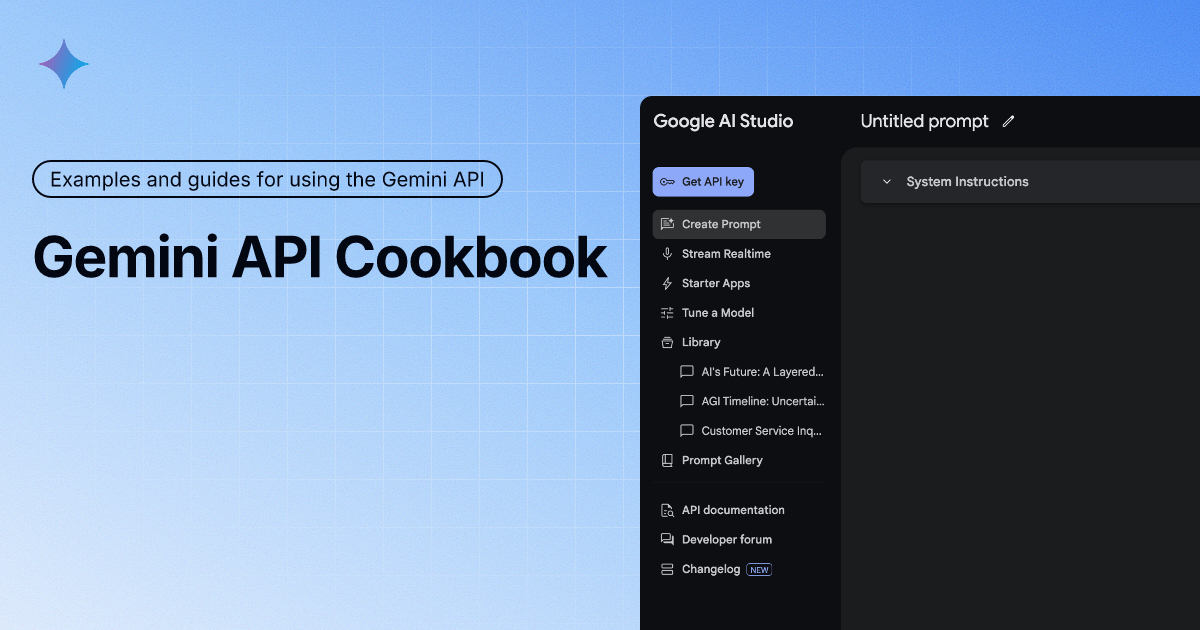Click the API documentation icon
The height and width of the screenshot is (630, 1200).
click(x=667, y=509)
